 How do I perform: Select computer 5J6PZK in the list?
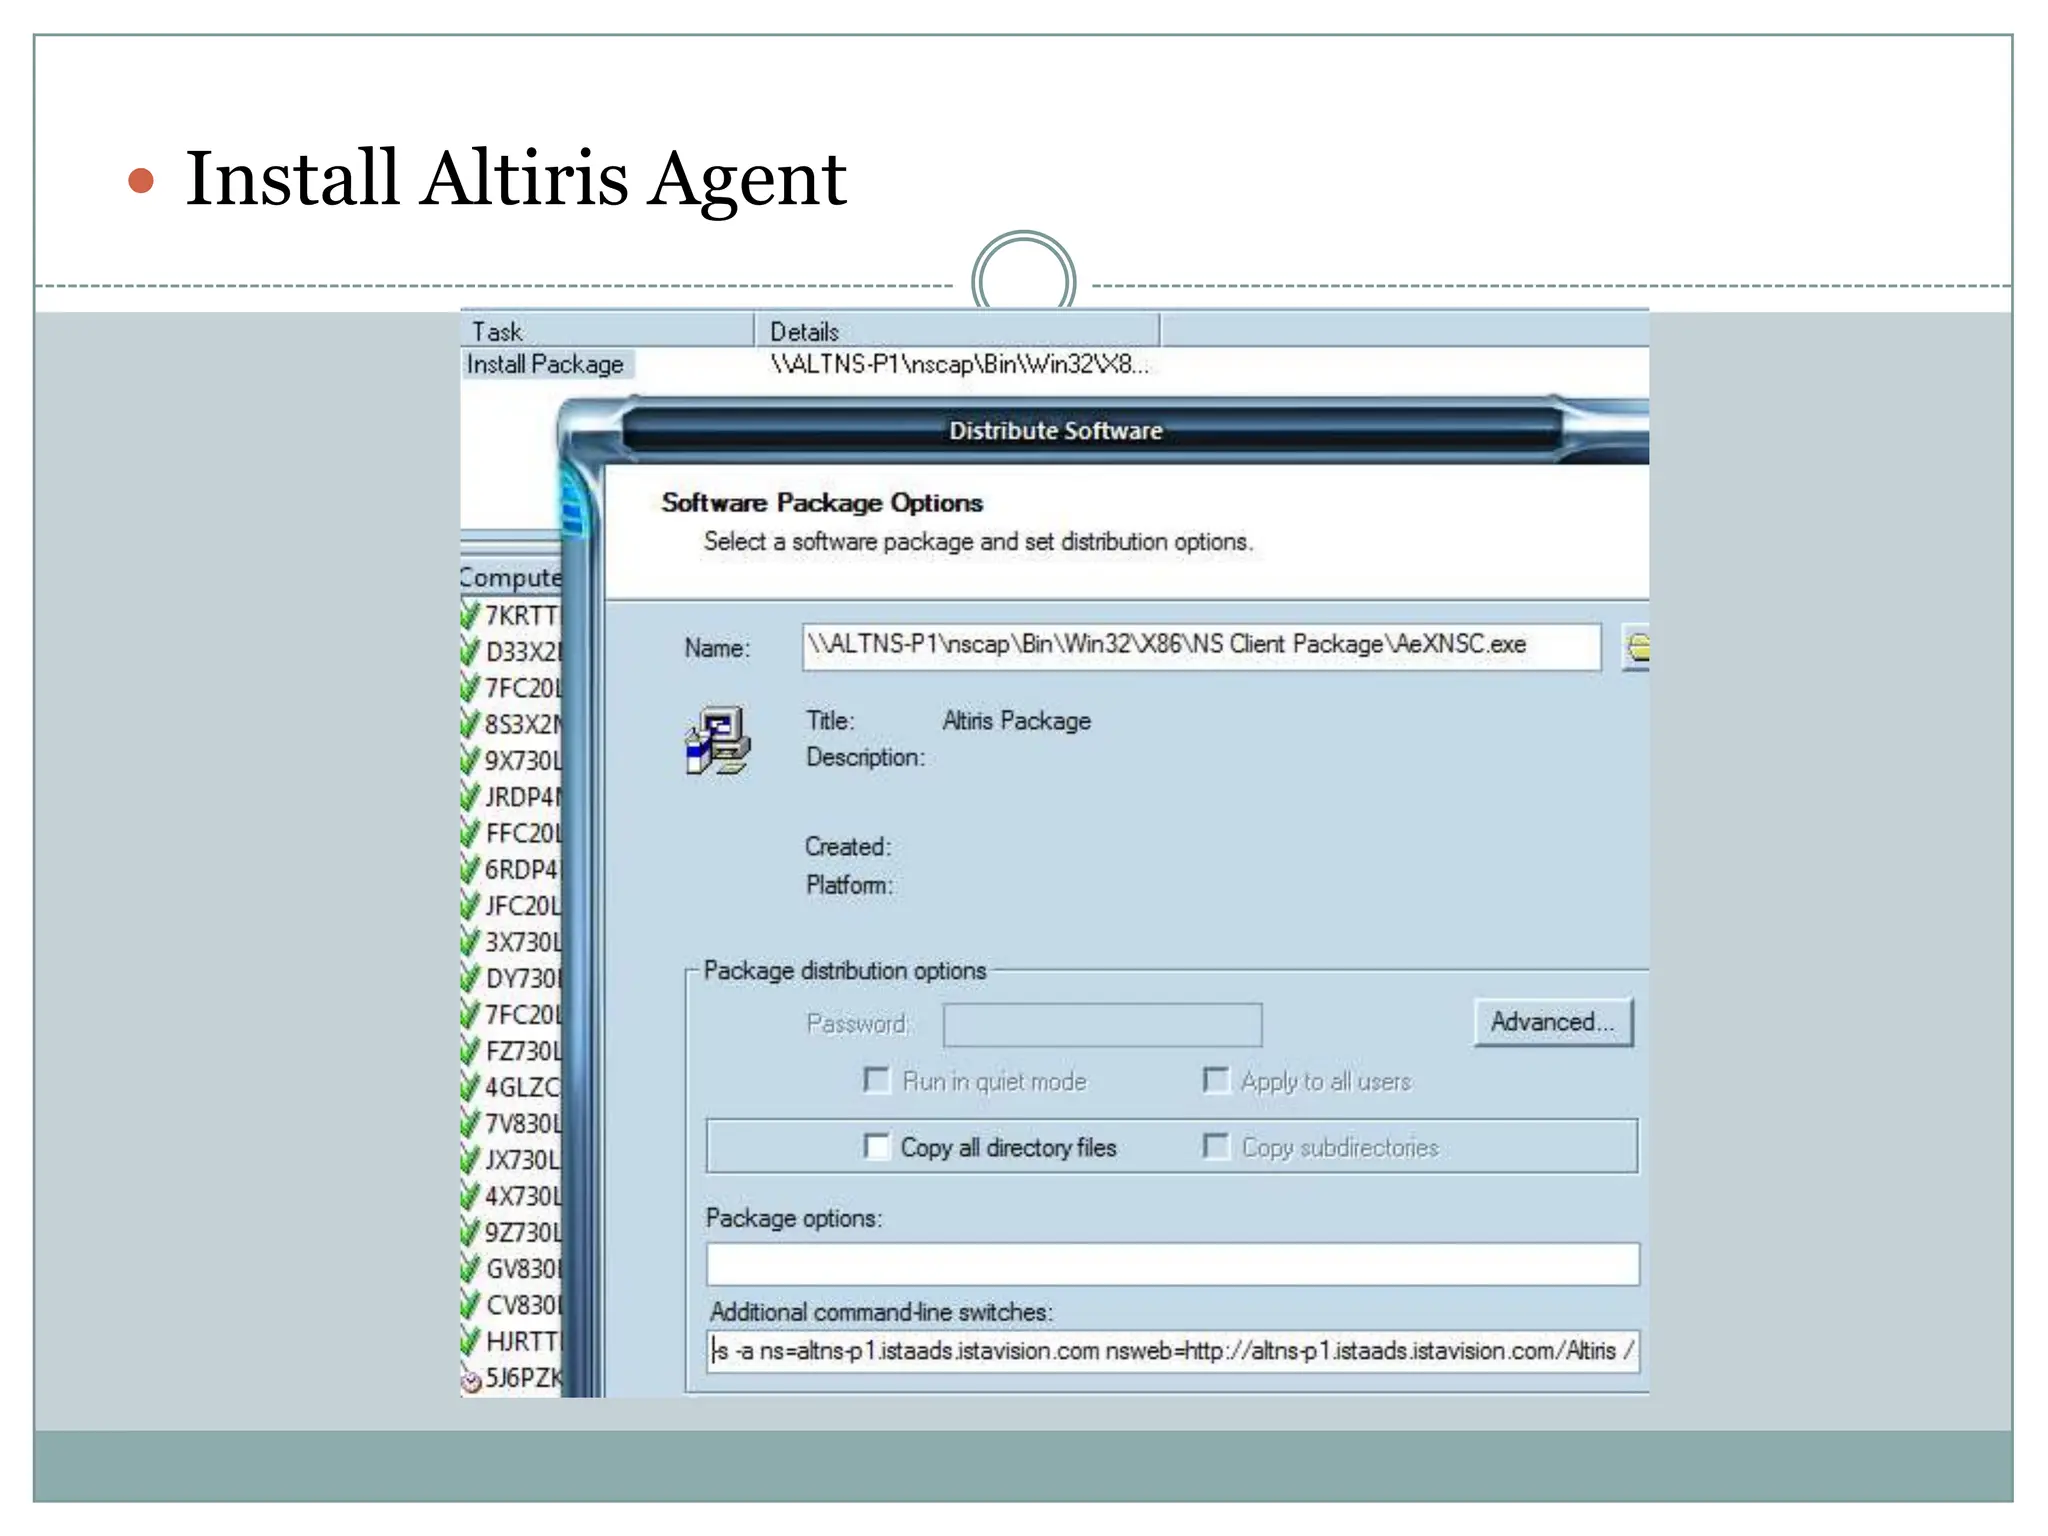522,1378
